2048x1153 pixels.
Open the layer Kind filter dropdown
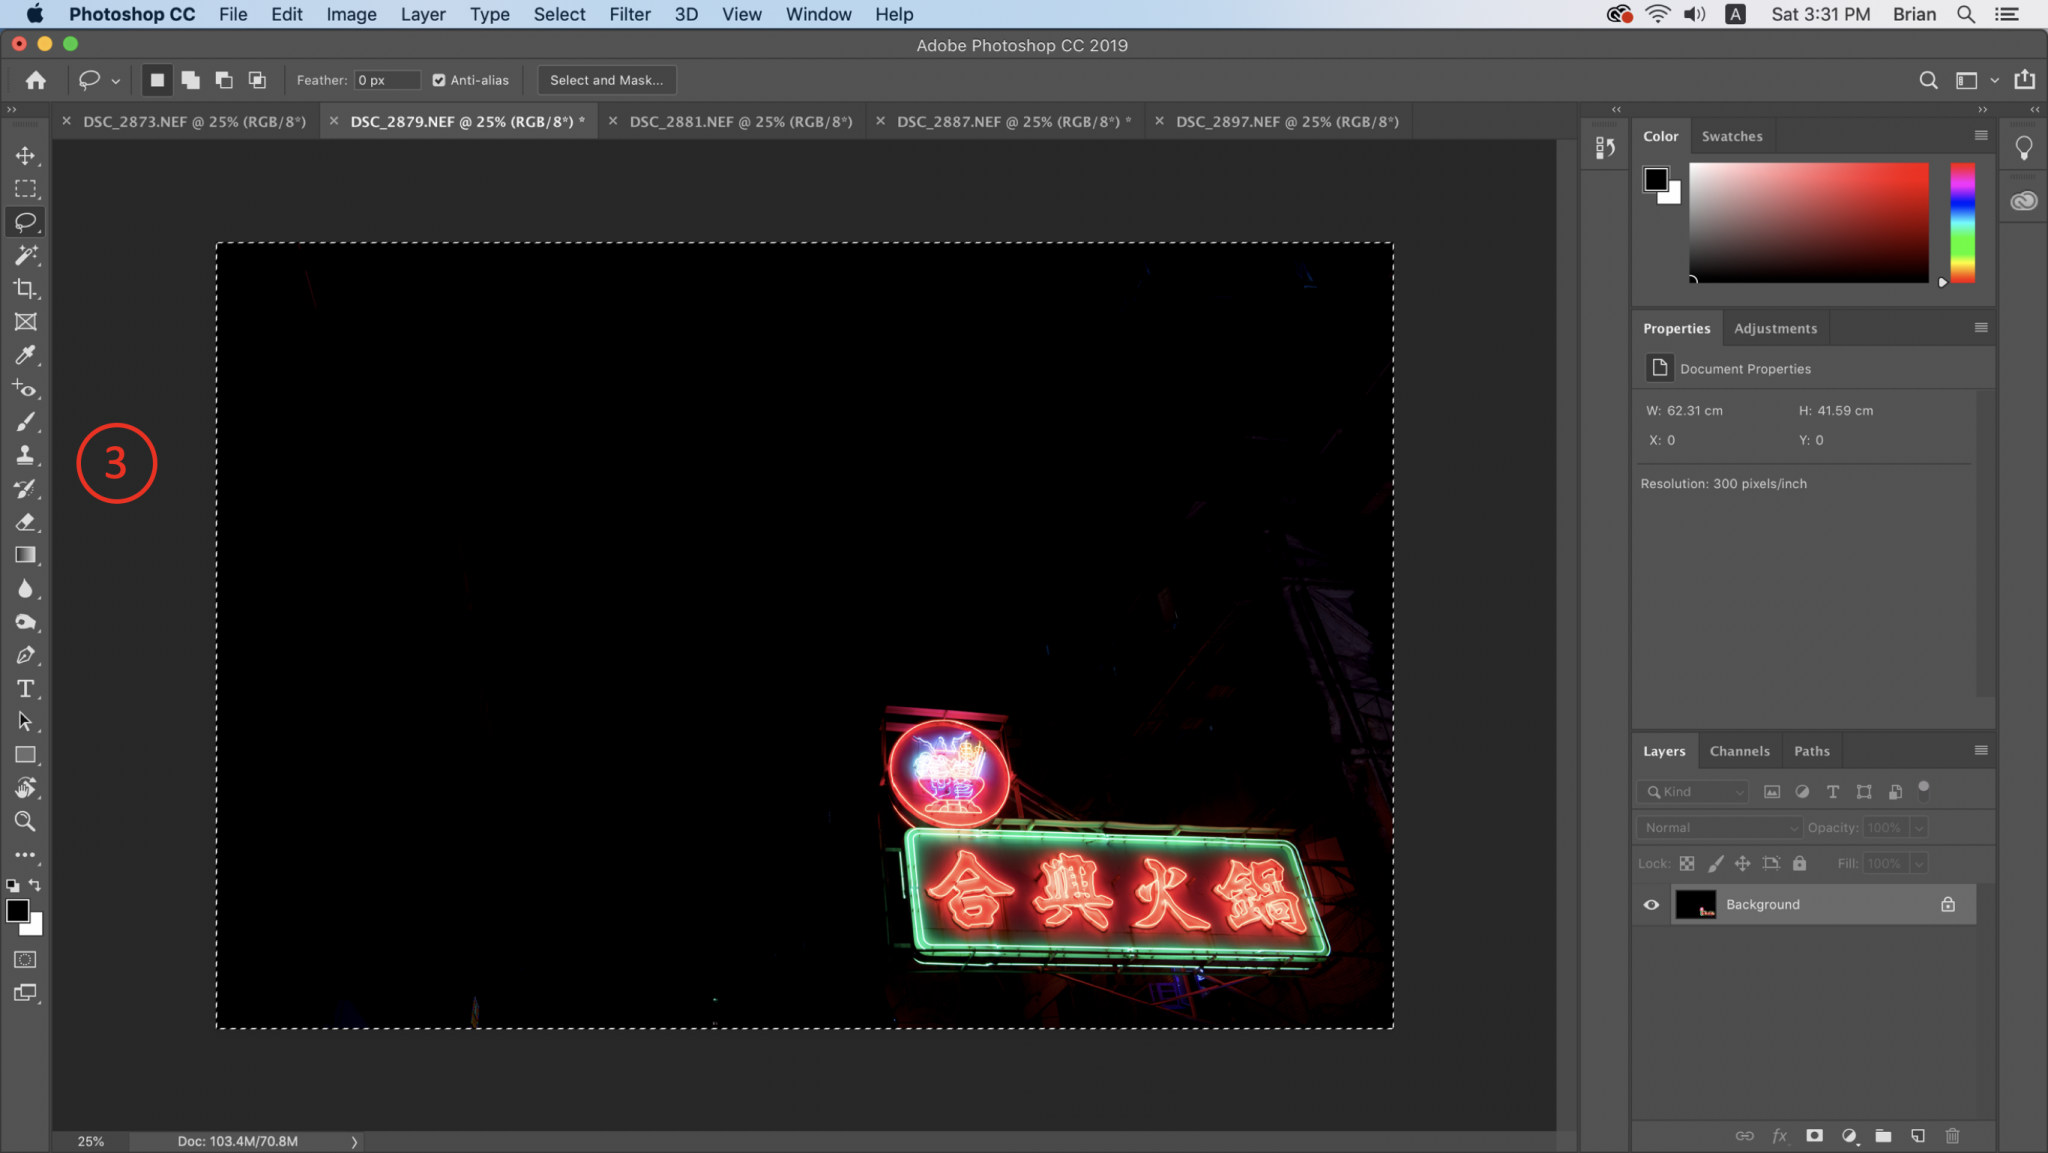click(1694, 792)
